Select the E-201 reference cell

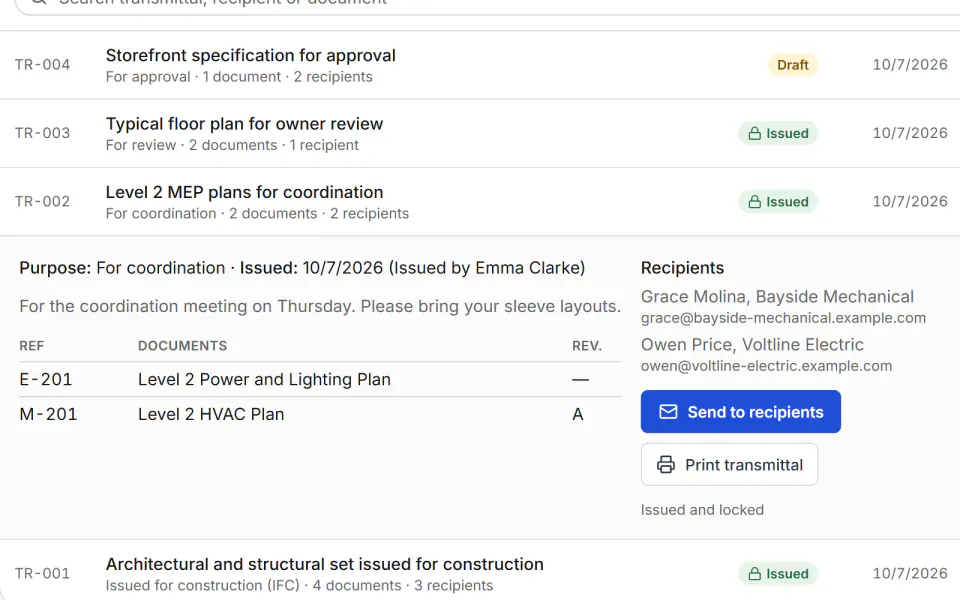pos(46,380)
